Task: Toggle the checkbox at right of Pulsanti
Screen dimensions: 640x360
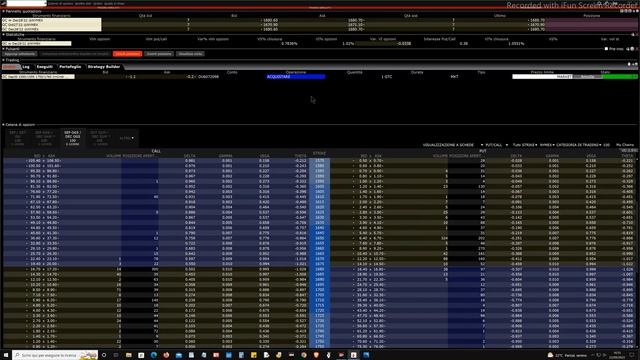Action: click(x=606, y=49)
